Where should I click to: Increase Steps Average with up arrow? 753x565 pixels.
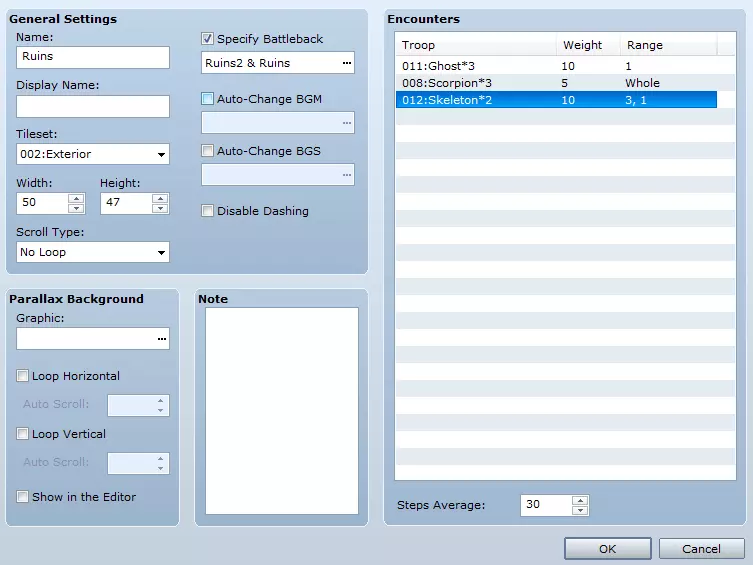pos(580,500)
